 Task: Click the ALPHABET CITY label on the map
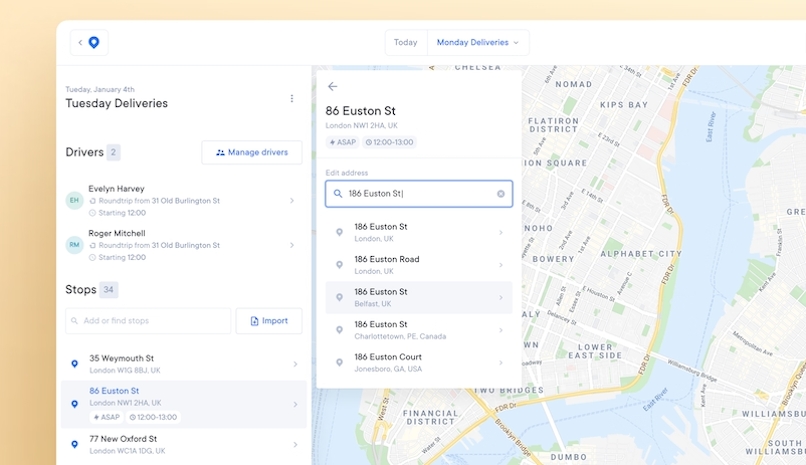pyautogui.click(x=641, y=254)
